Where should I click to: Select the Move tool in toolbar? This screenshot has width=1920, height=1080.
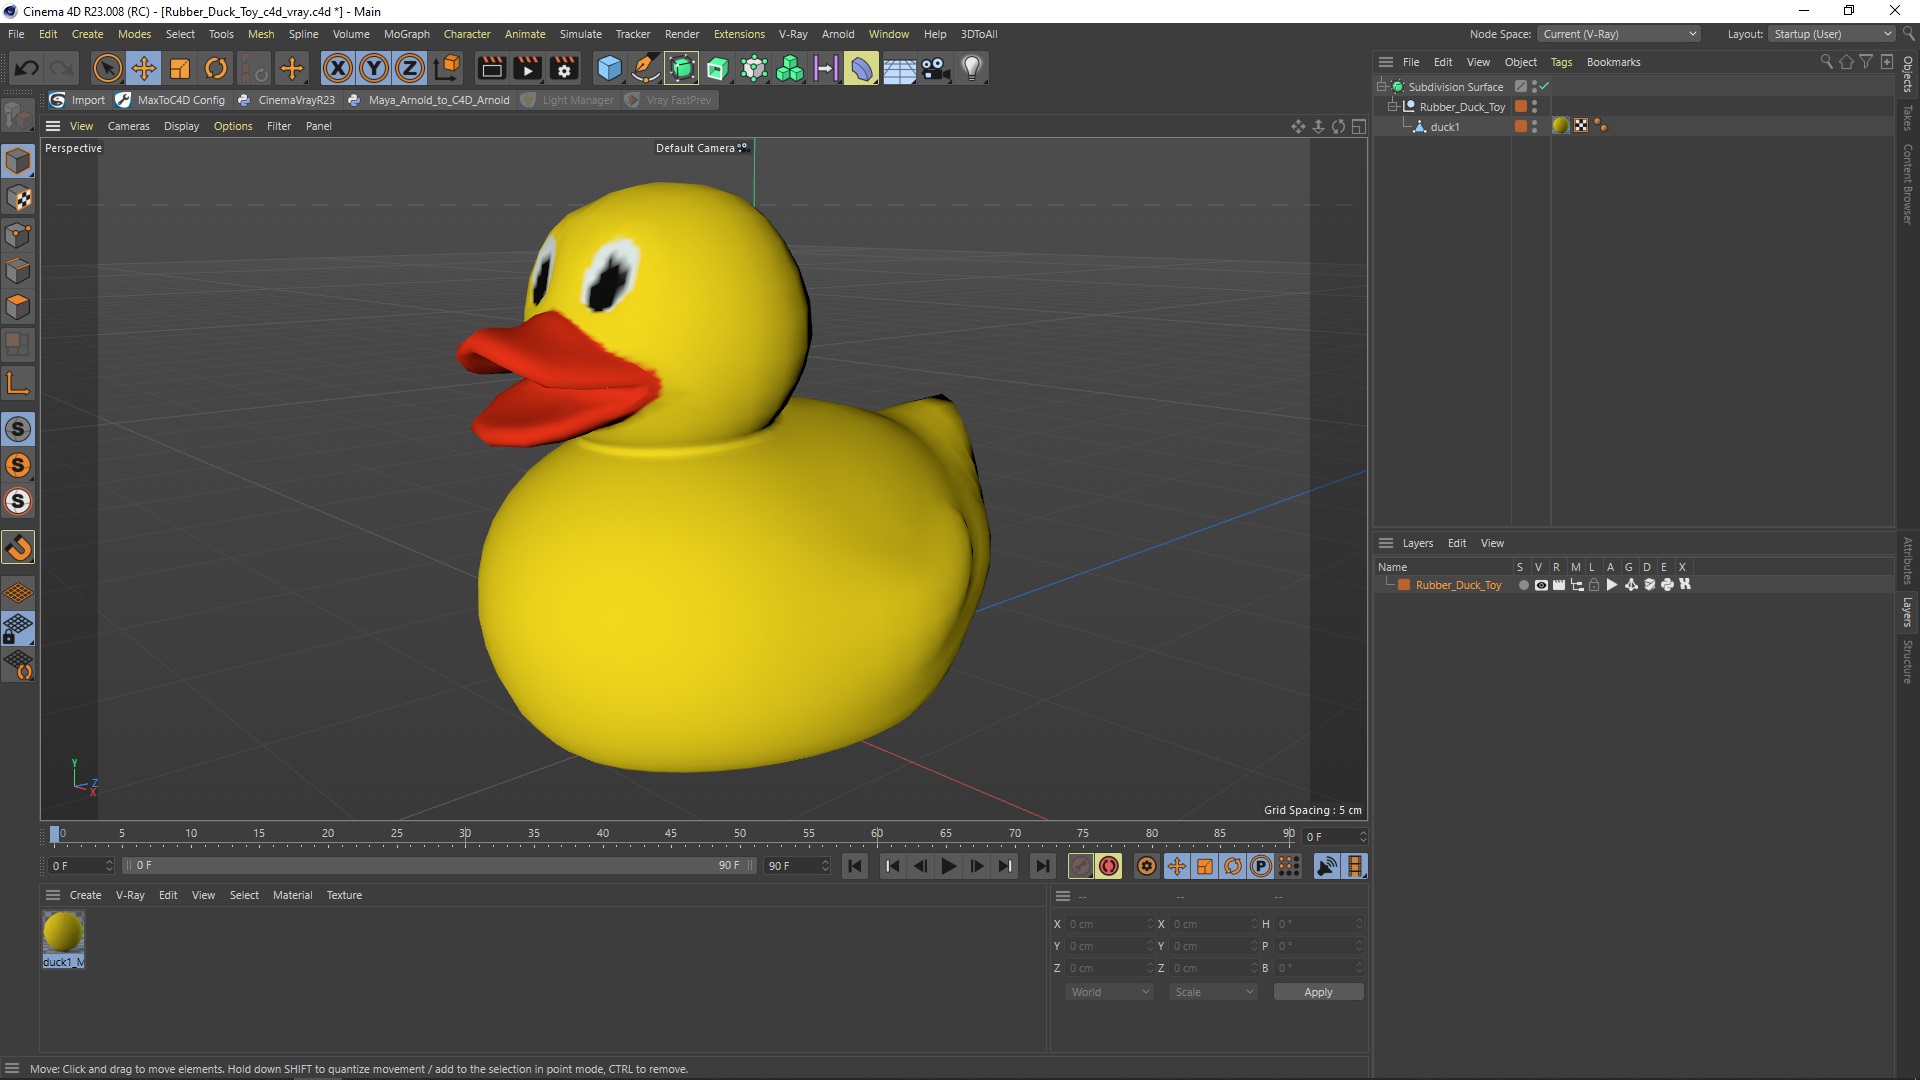click(x=143, y=68)
